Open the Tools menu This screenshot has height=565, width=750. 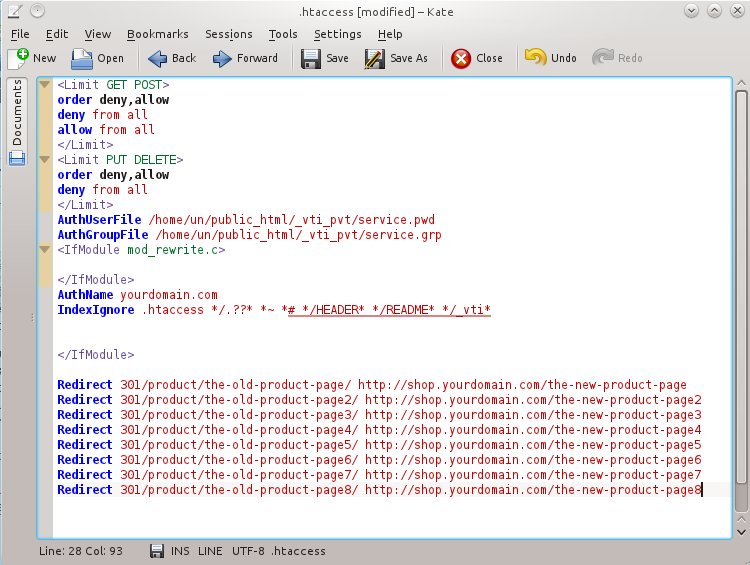[283, 34]
